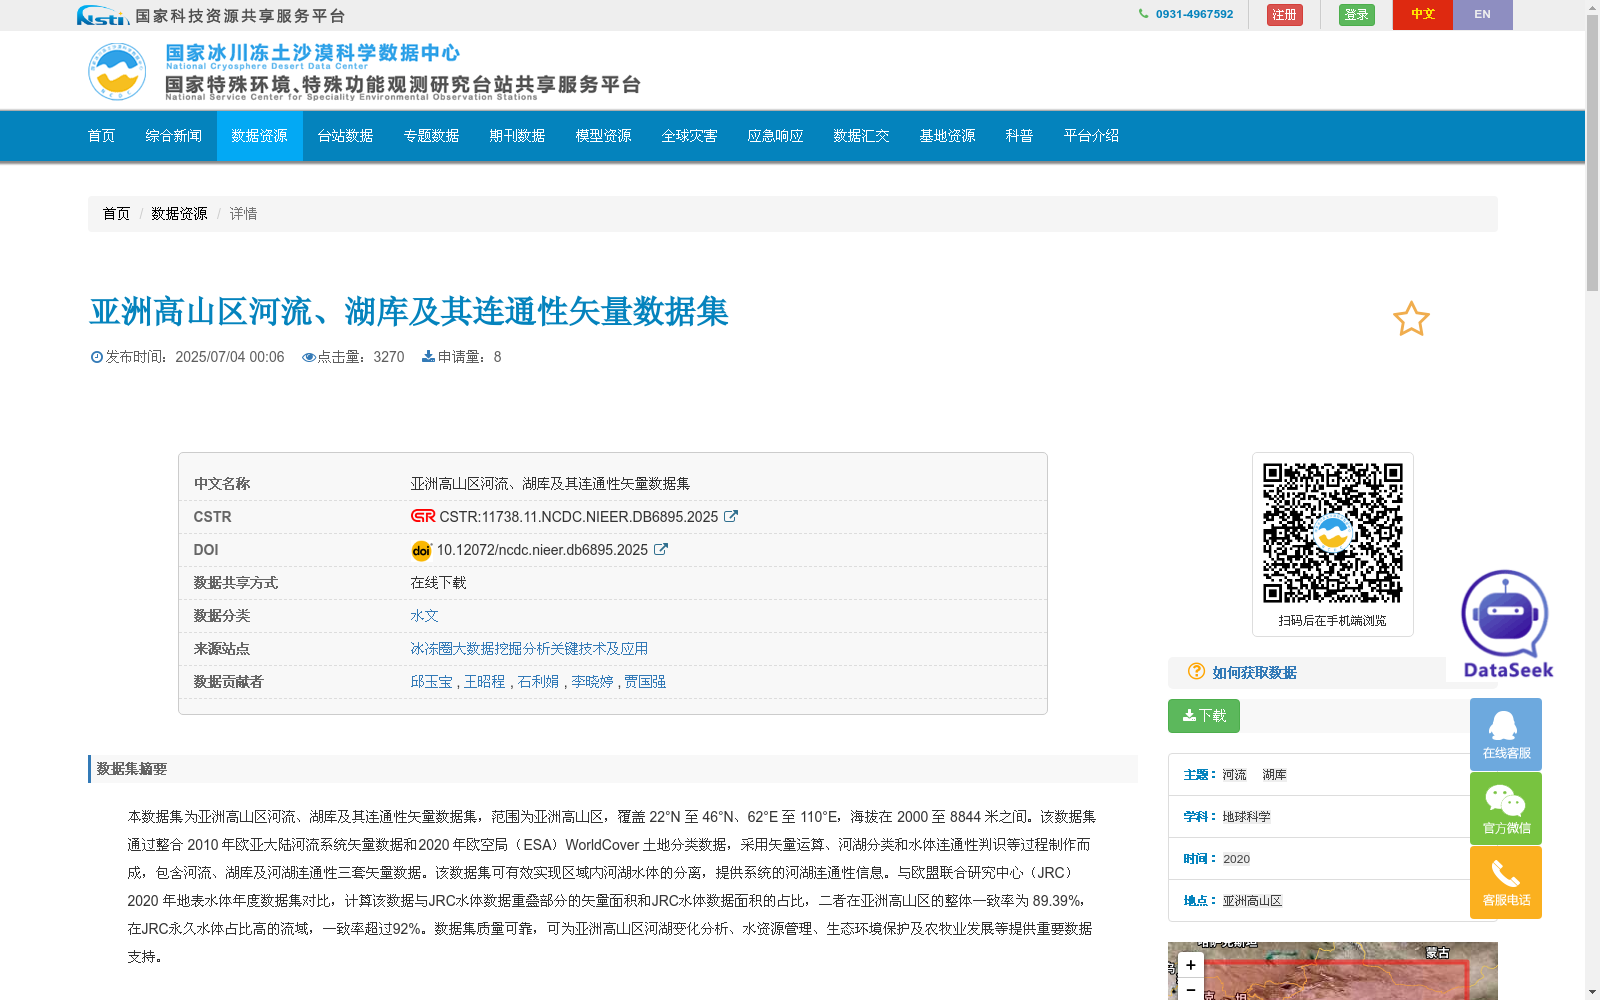1600x1000 pixels.
Task: Click 数据资源 in the breadcrumb
Action: click(179, 214)
